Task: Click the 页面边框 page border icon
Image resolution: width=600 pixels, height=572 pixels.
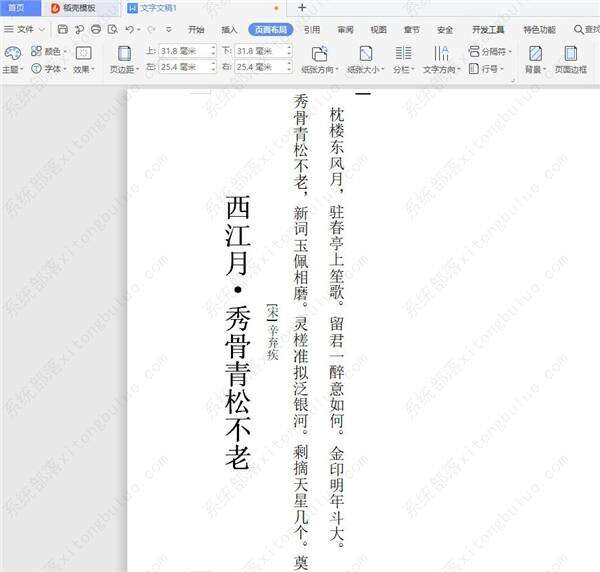Action: 571,53
